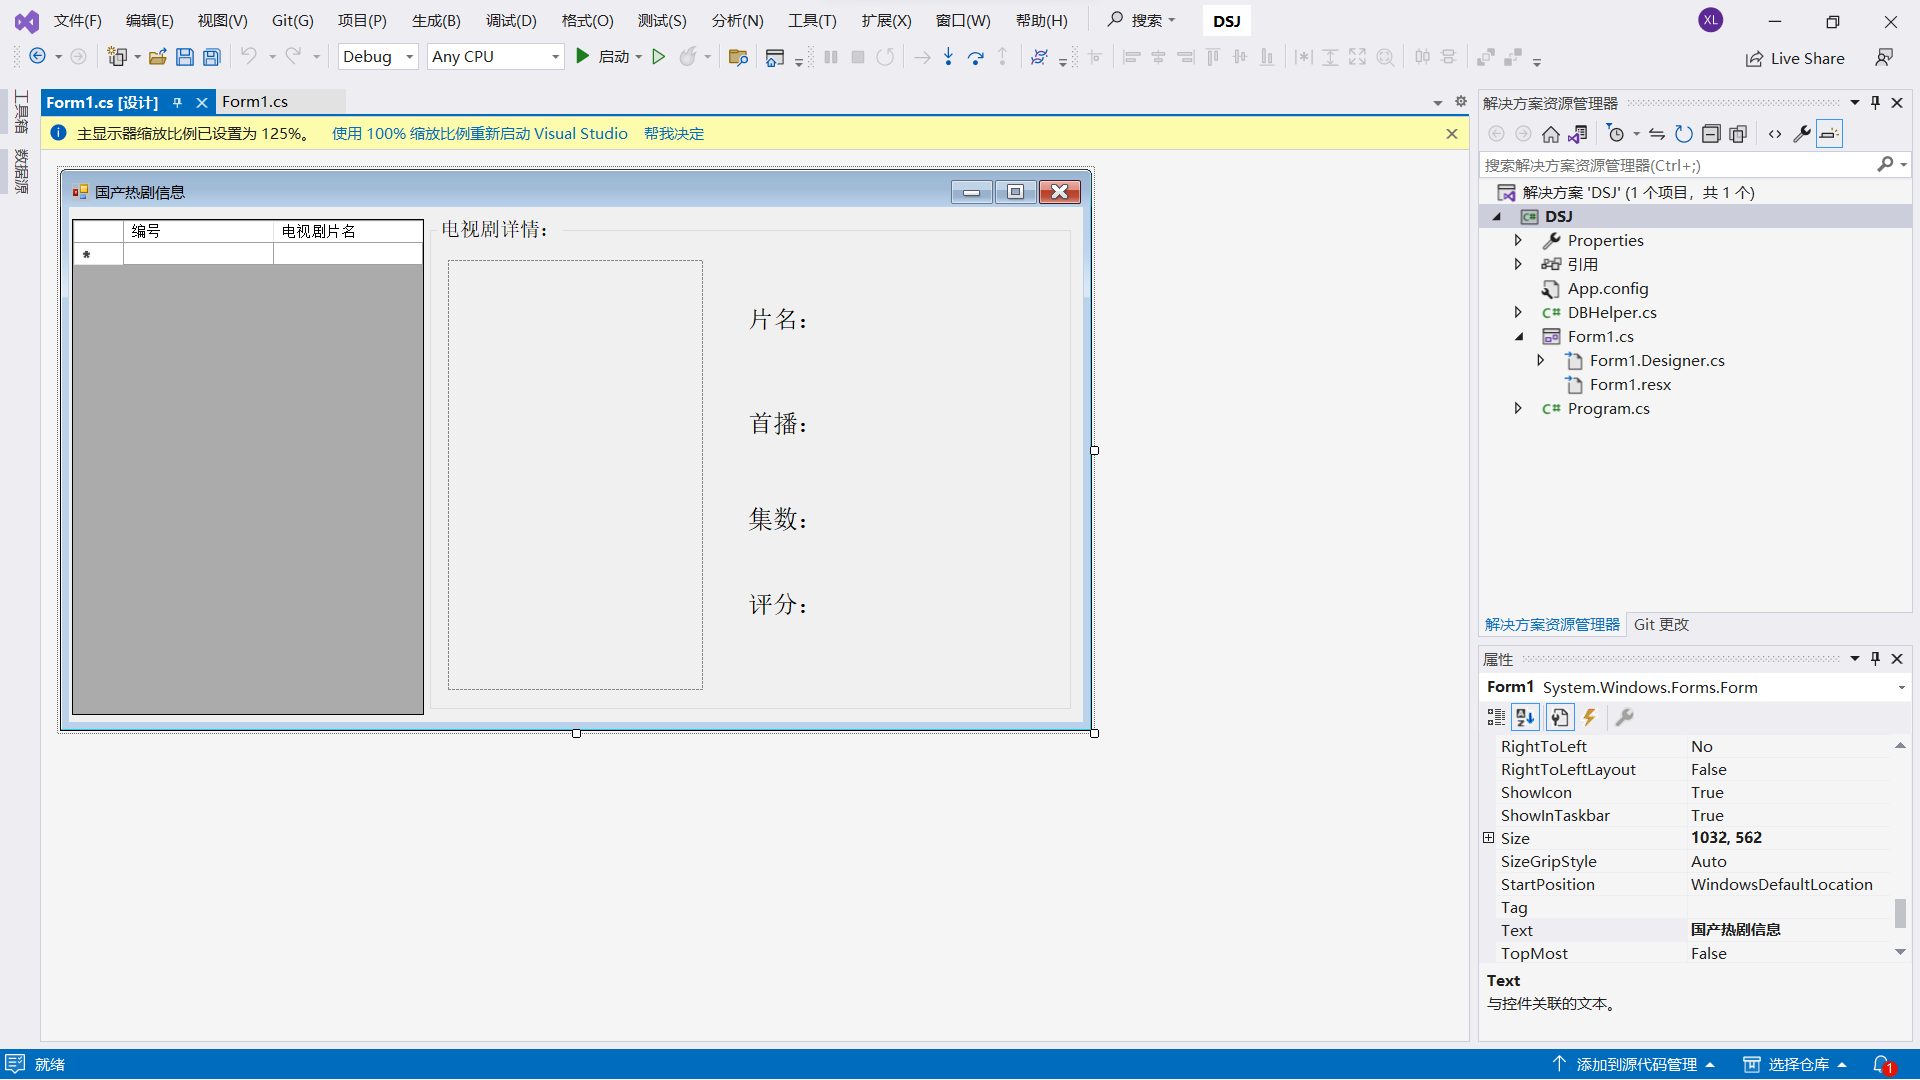
Task: Click the feedback person icon
Action: (1884, 57)
